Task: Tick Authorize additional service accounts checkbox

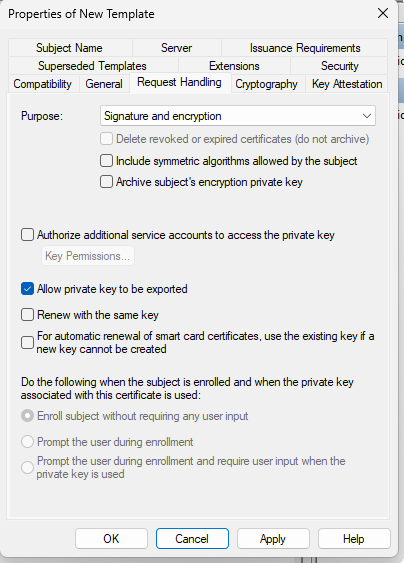Action: click(27, 235)
